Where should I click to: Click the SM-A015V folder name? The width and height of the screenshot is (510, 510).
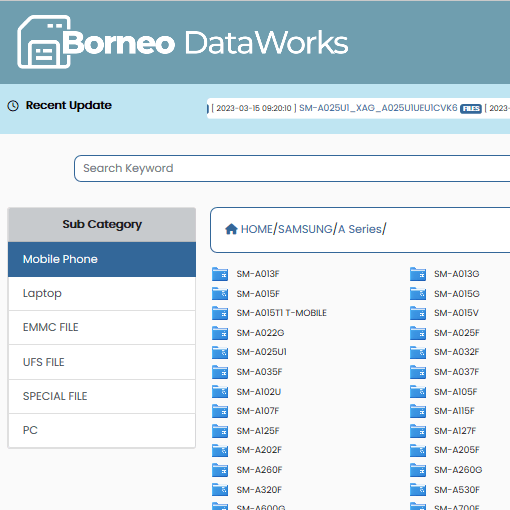point(456,313)
